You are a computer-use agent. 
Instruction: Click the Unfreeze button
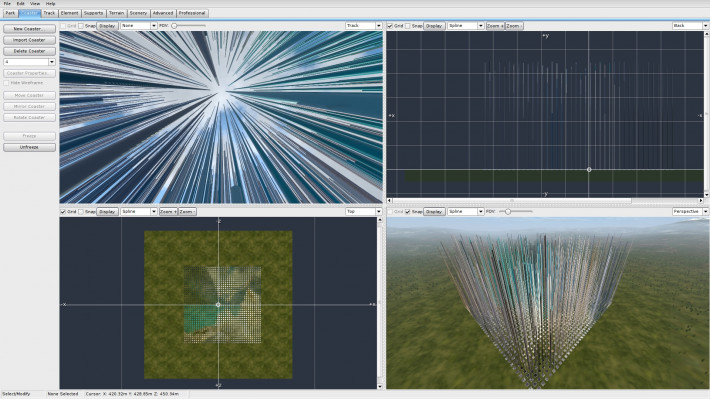pyautogui.click(x=29, y=147)
